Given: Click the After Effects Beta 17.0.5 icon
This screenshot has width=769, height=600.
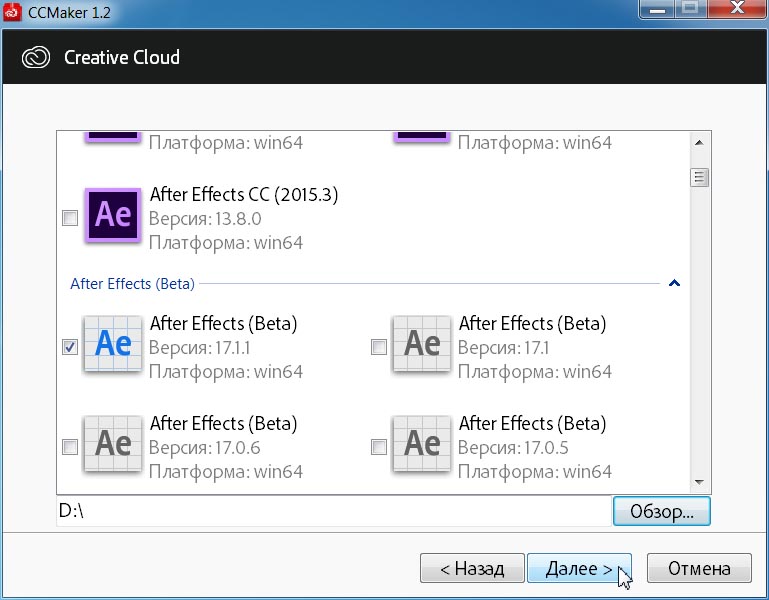Looking at the screenshot, I should click(x=422, y=444).
